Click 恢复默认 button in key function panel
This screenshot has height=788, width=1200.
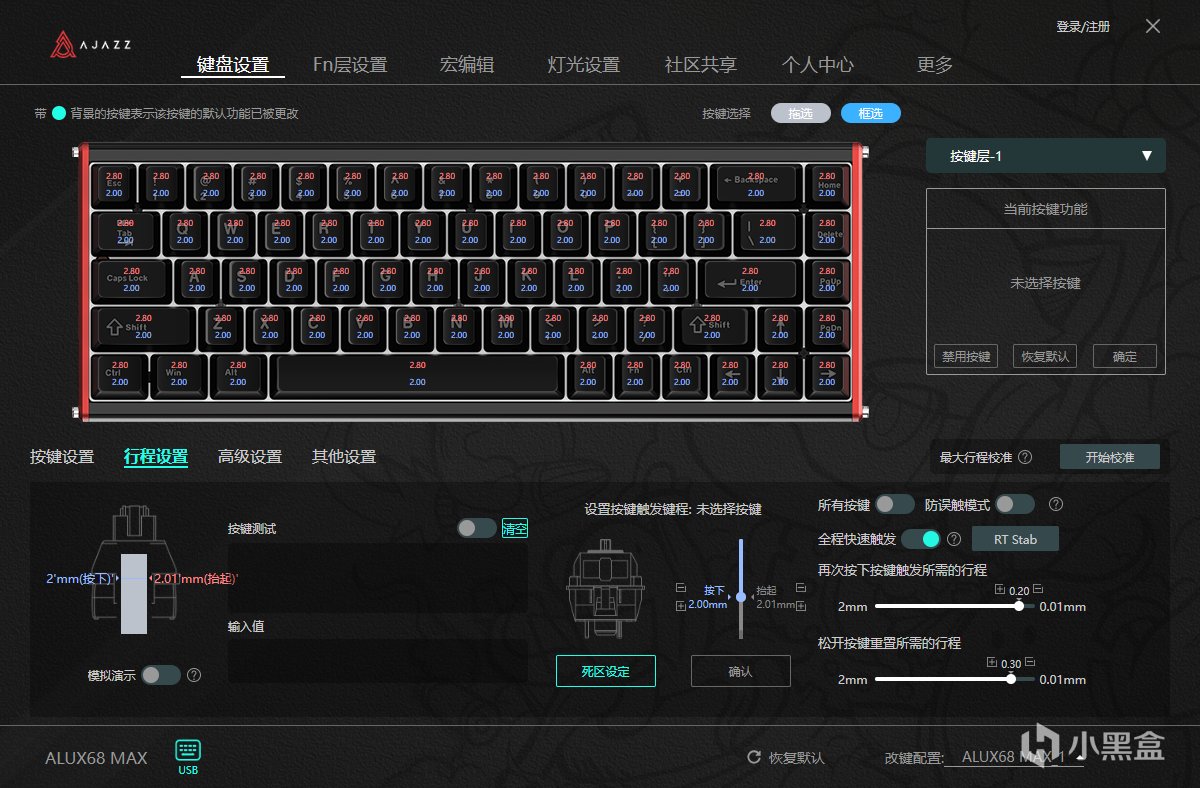(x=1045, y=356)
